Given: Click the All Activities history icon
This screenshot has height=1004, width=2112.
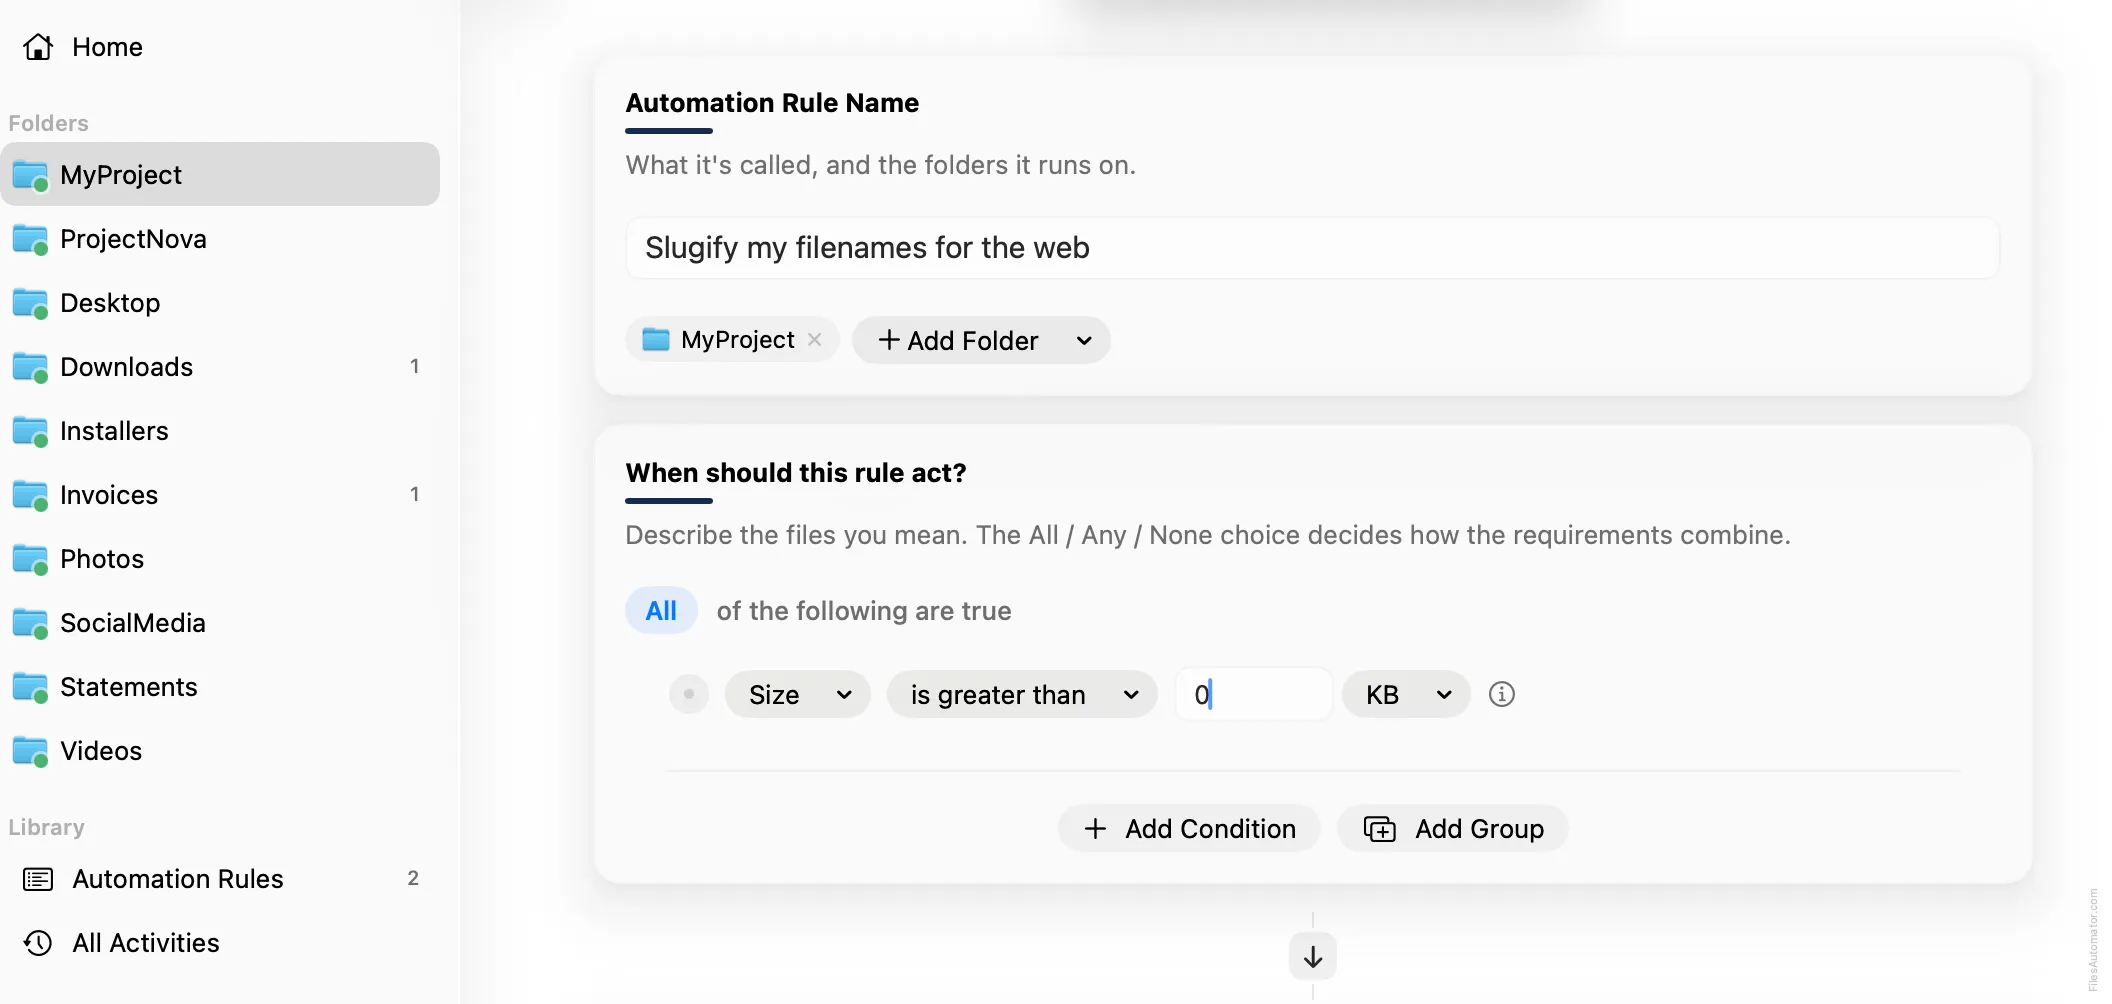Looking at the screenshot, I should tap(38, 943).
